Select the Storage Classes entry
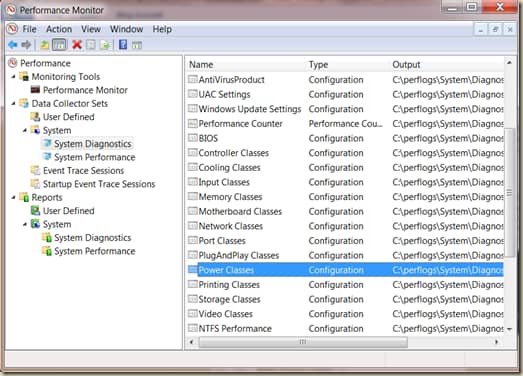This screenshot has height=376, width=523. pyautogui.click(x=346, y=299)
